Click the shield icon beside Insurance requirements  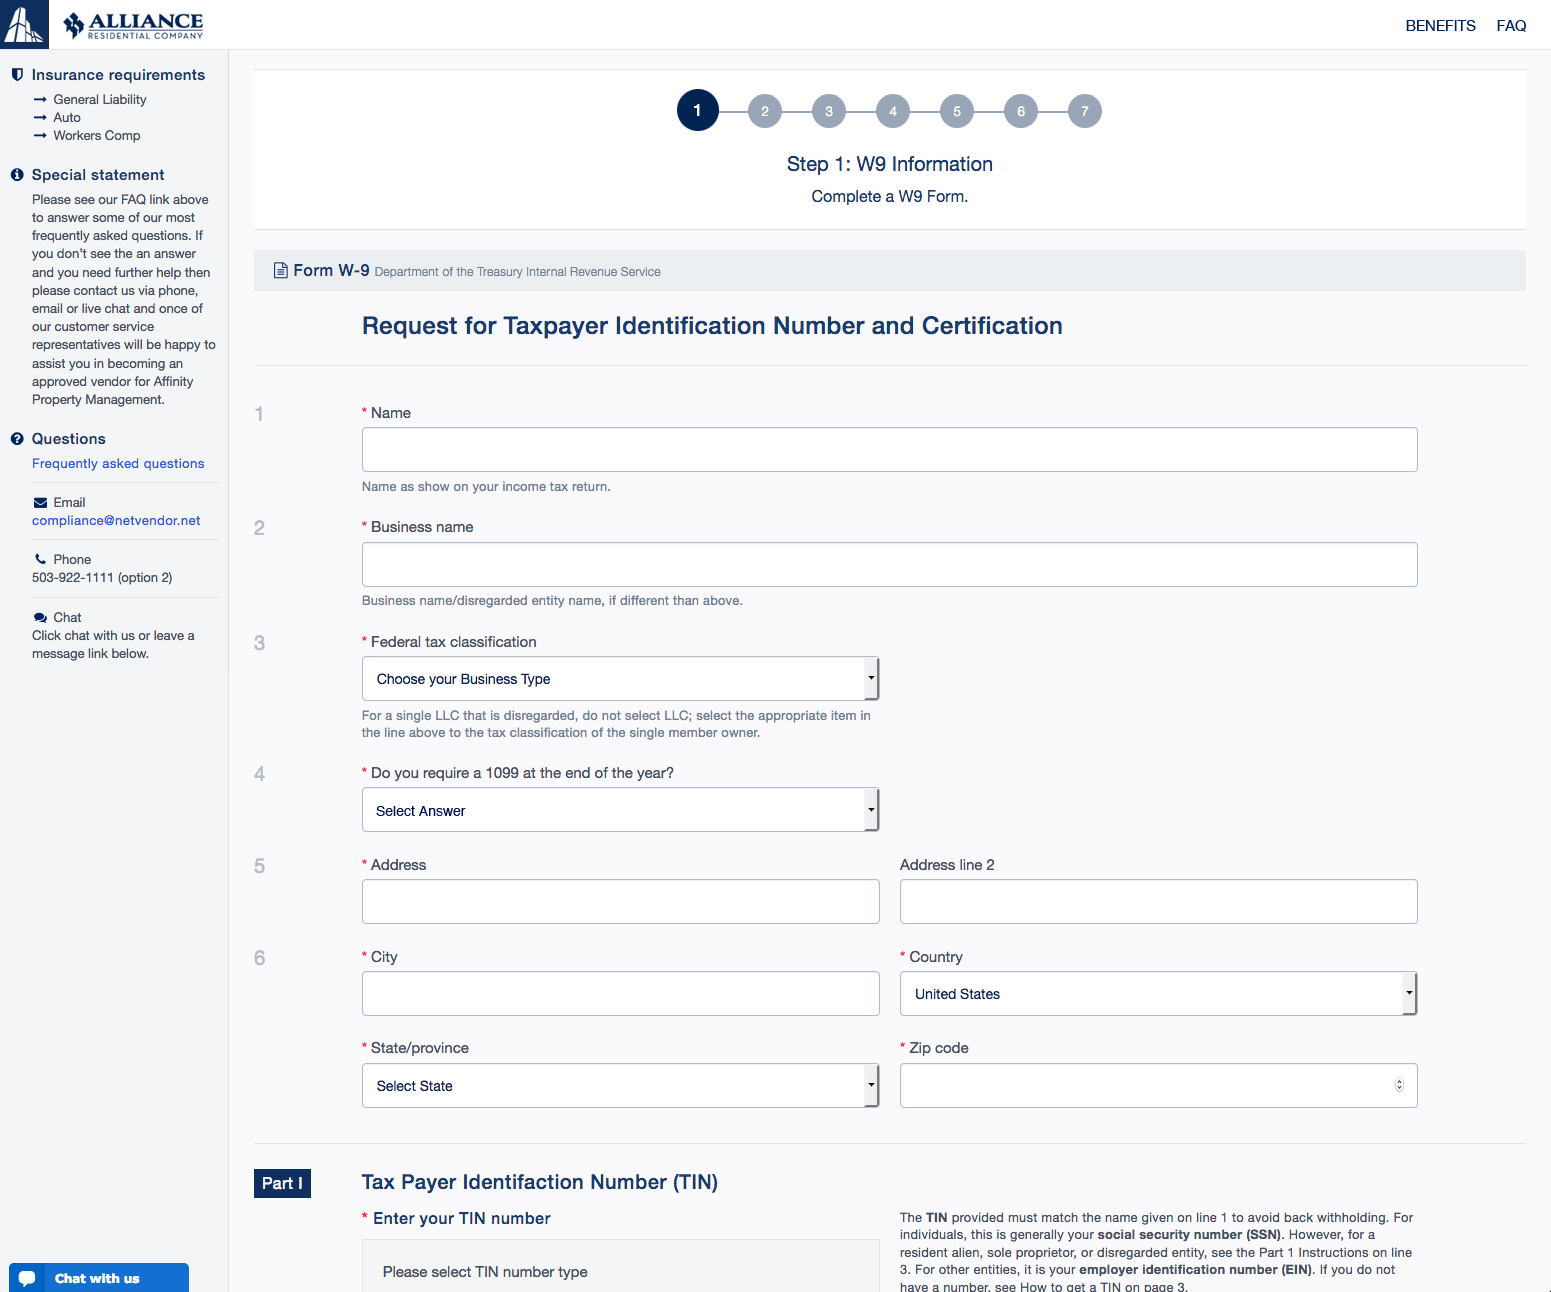(x=17, y=75)
